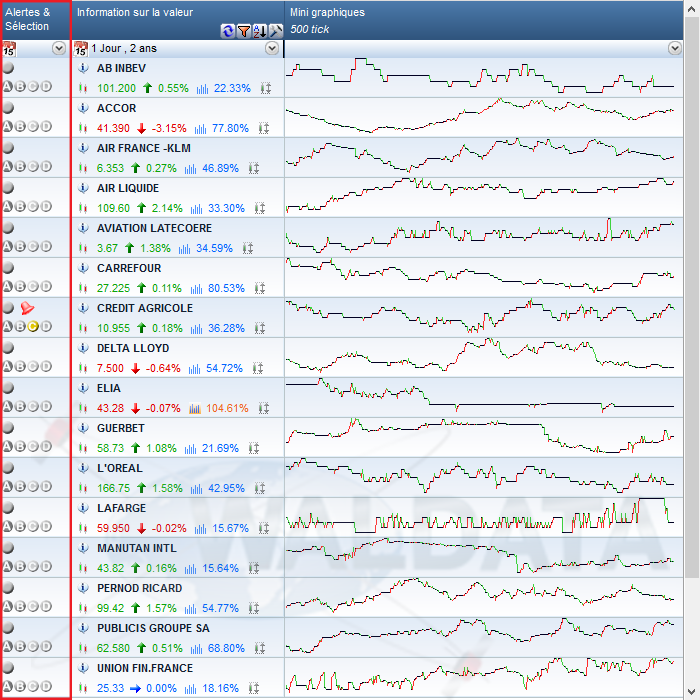Viewport: 700px width, 700px height.
Task: Refresh the stock list with the blue arrows icon
Action: pos(228,31)
